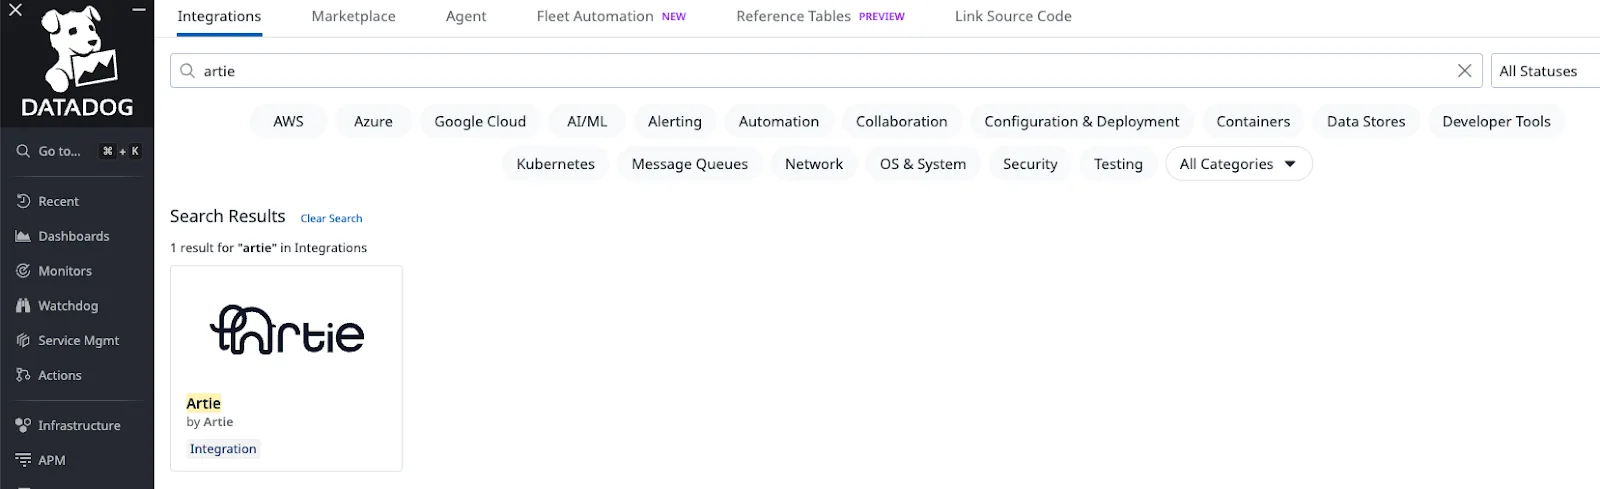Open the Agent tab
The height and width of the screenshot is (489, 1600).
pyautogui.click(x=466, y=17)
